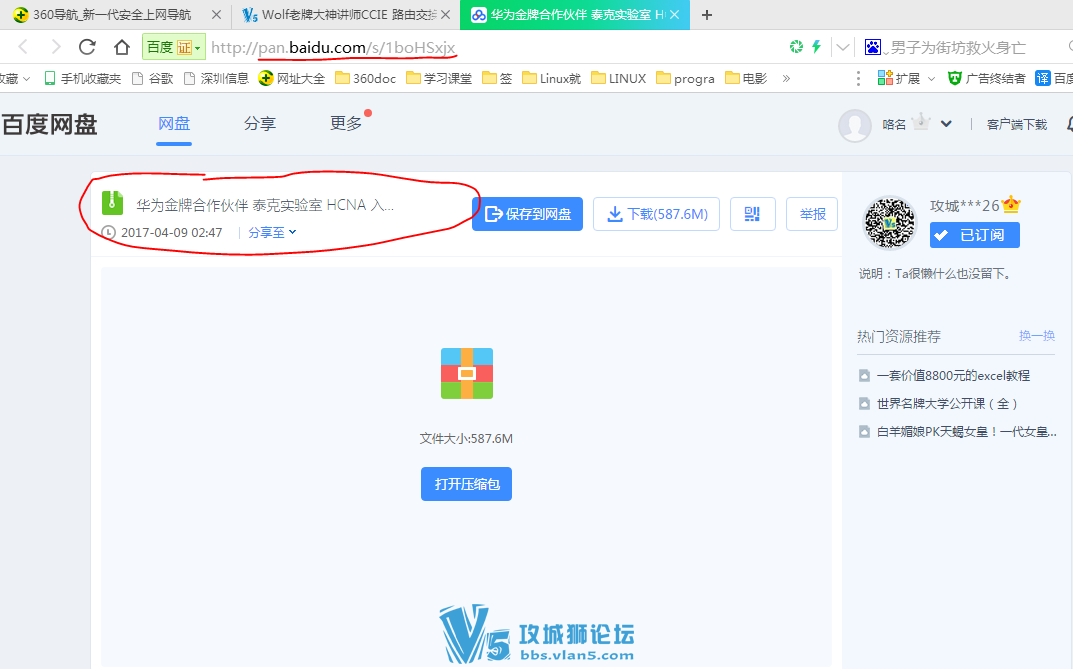Expand more bookmarks with the » chevron

[x=786, y=79]
